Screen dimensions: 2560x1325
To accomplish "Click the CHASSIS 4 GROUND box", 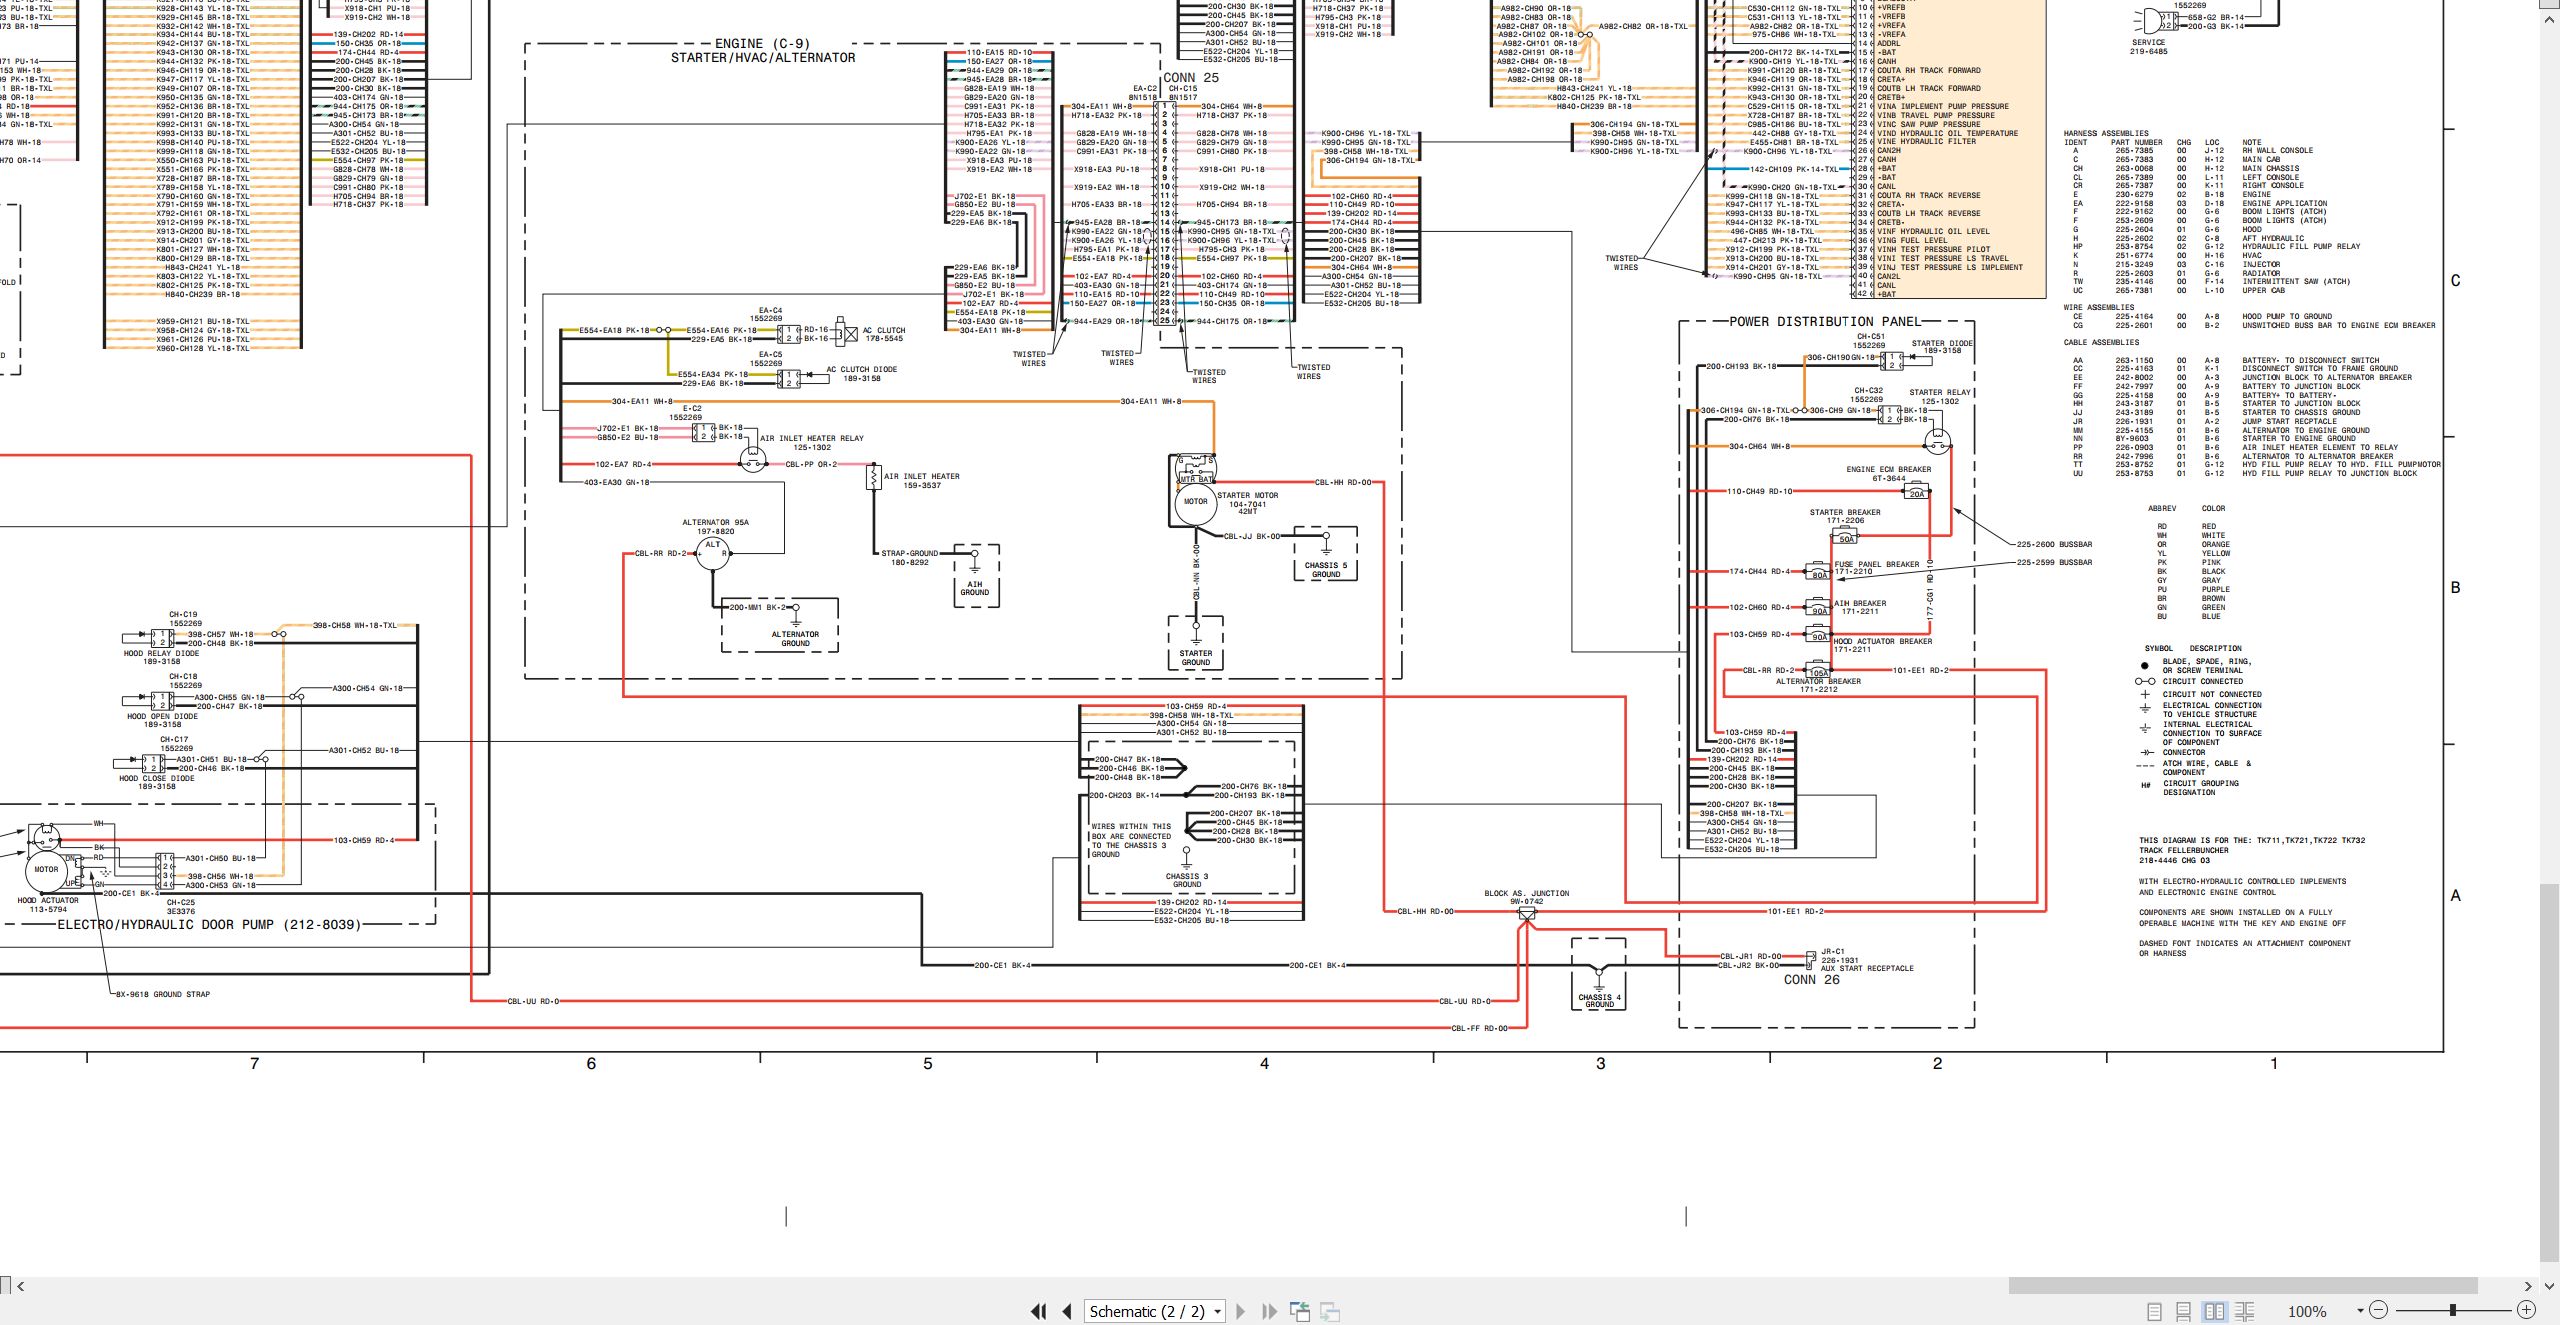I will click(1599, 974).
